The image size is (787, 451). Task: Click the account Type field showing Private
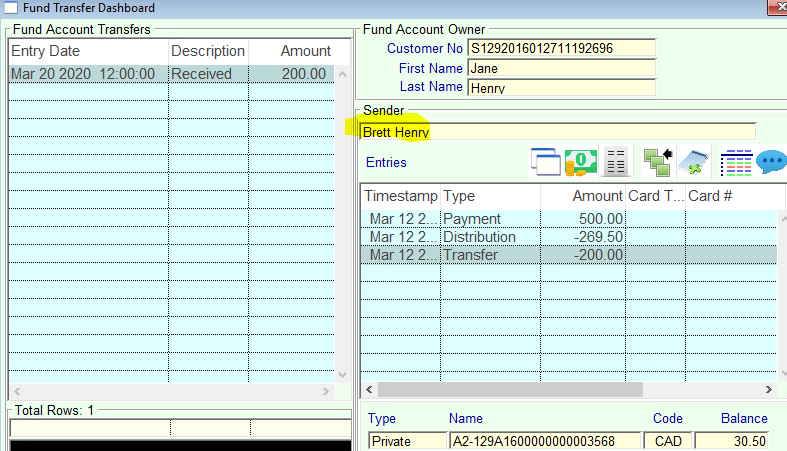(x=407, y=441)
